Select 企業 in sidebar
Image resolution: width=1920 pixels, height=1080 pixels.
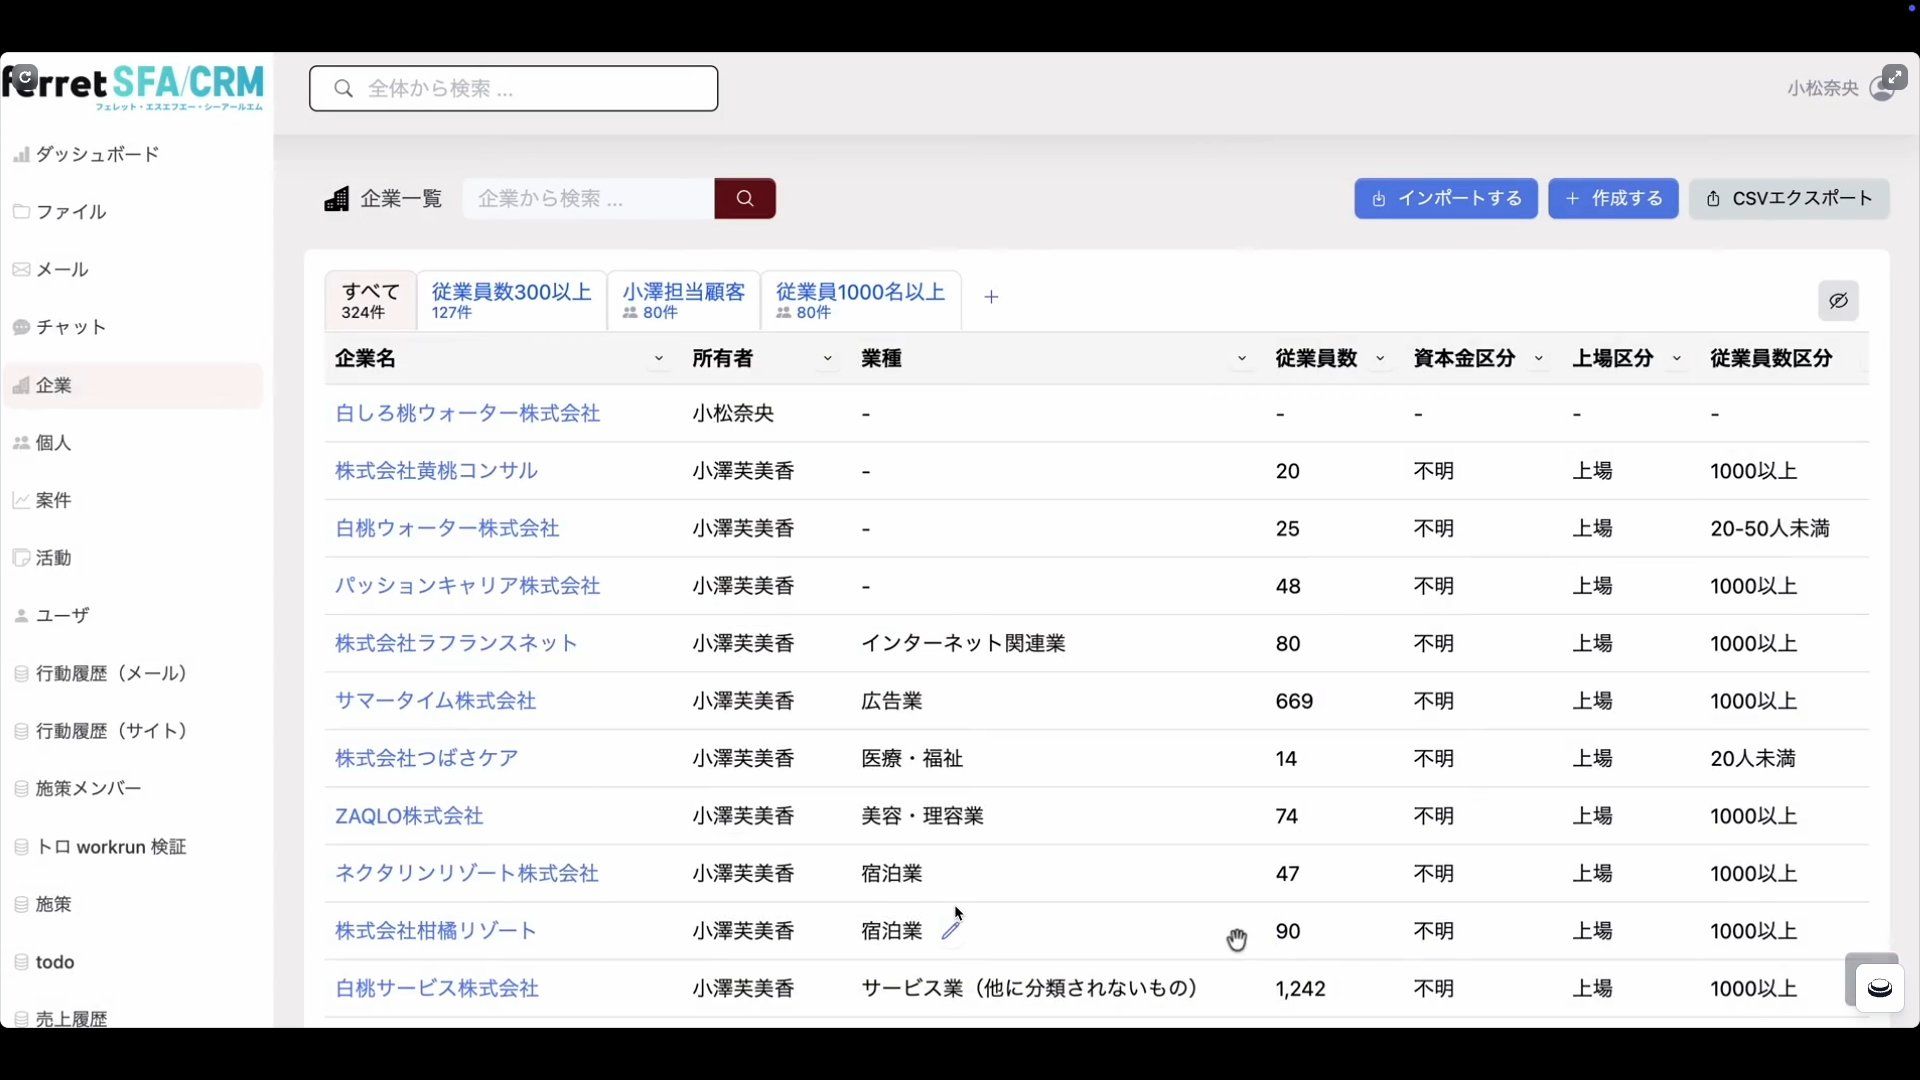(x=134, y=385)
